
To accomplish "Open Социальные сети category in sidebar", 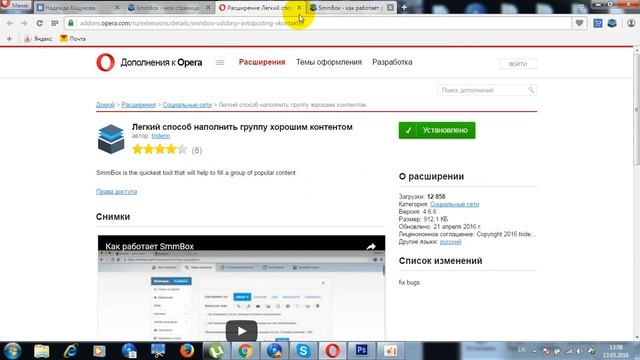I will 454,204.
